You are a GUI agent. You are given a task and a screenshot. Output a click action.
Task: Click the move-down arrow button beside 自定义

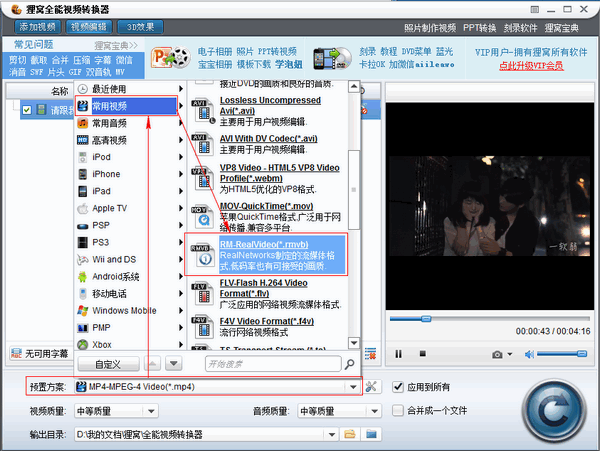(x=174, y=363)
